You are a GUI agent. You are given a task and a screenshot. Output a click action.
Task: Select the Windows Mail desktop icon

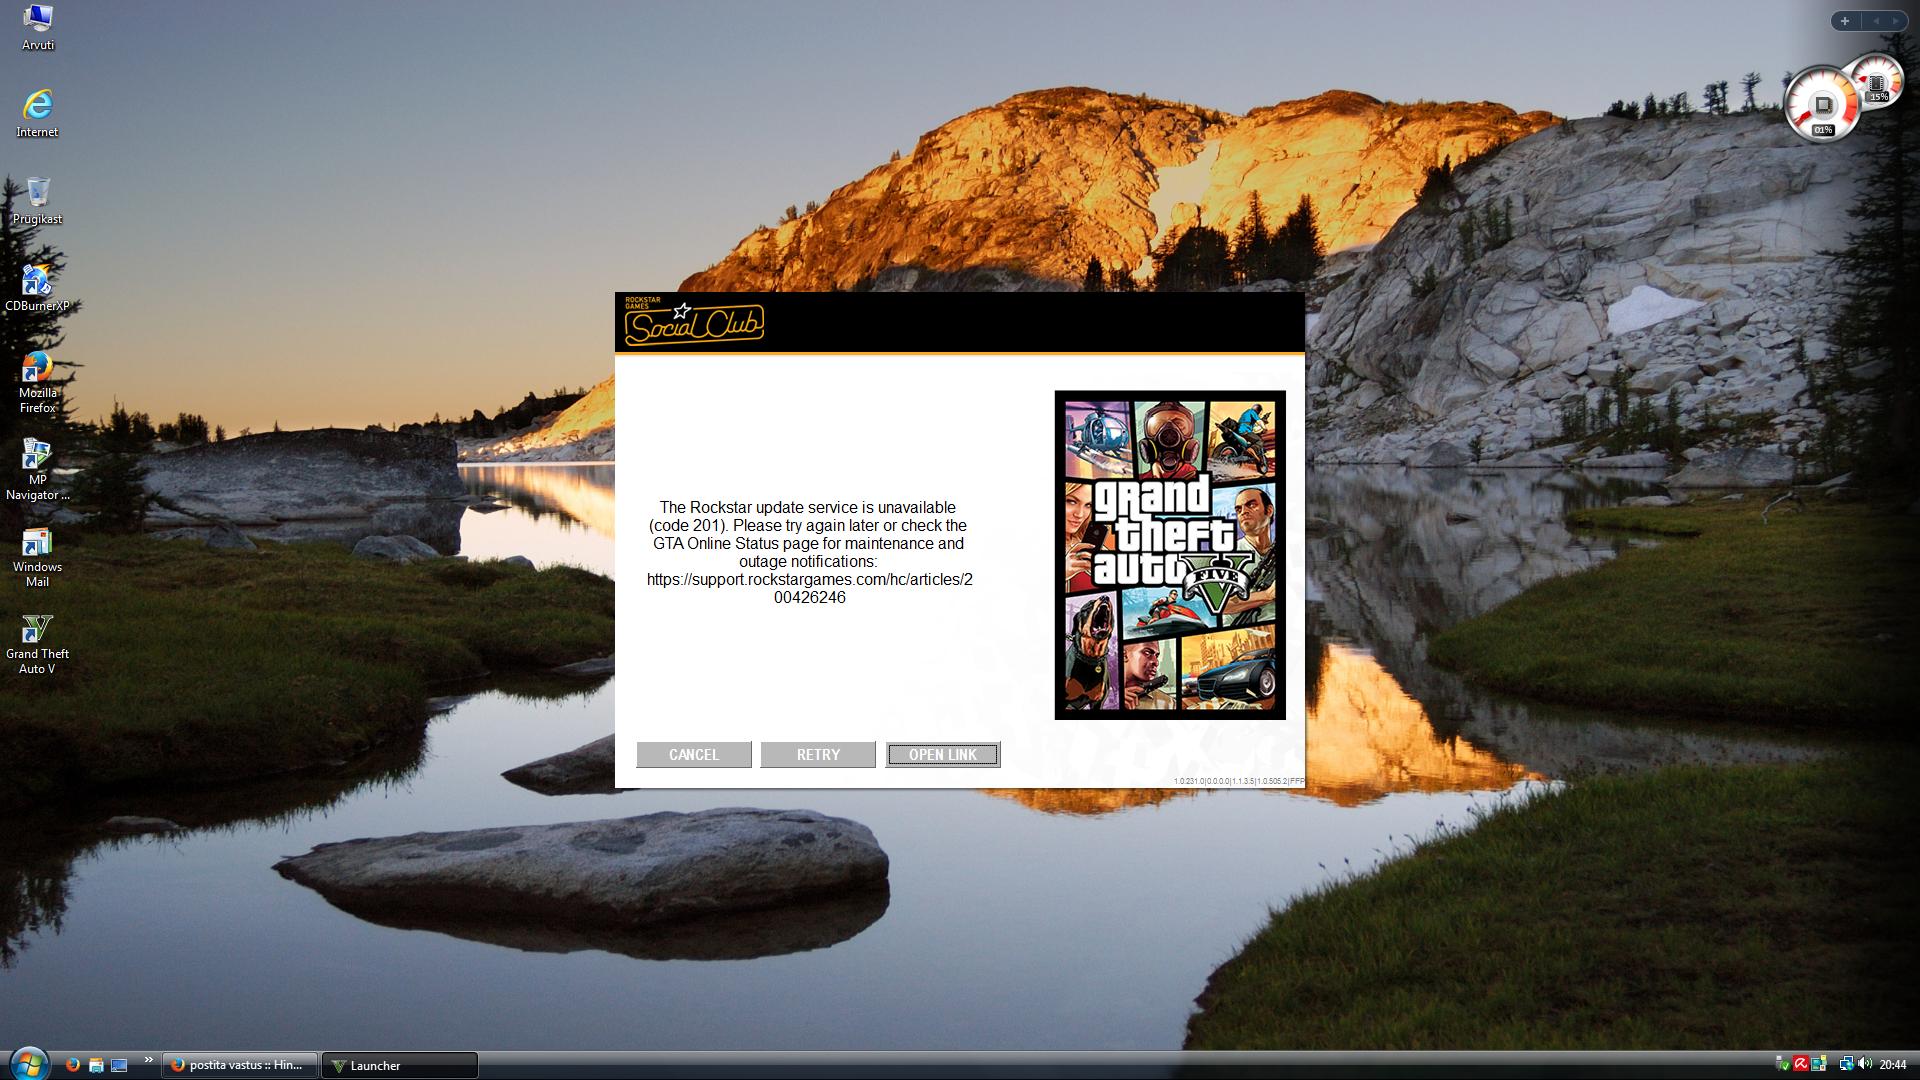point(37,556)
